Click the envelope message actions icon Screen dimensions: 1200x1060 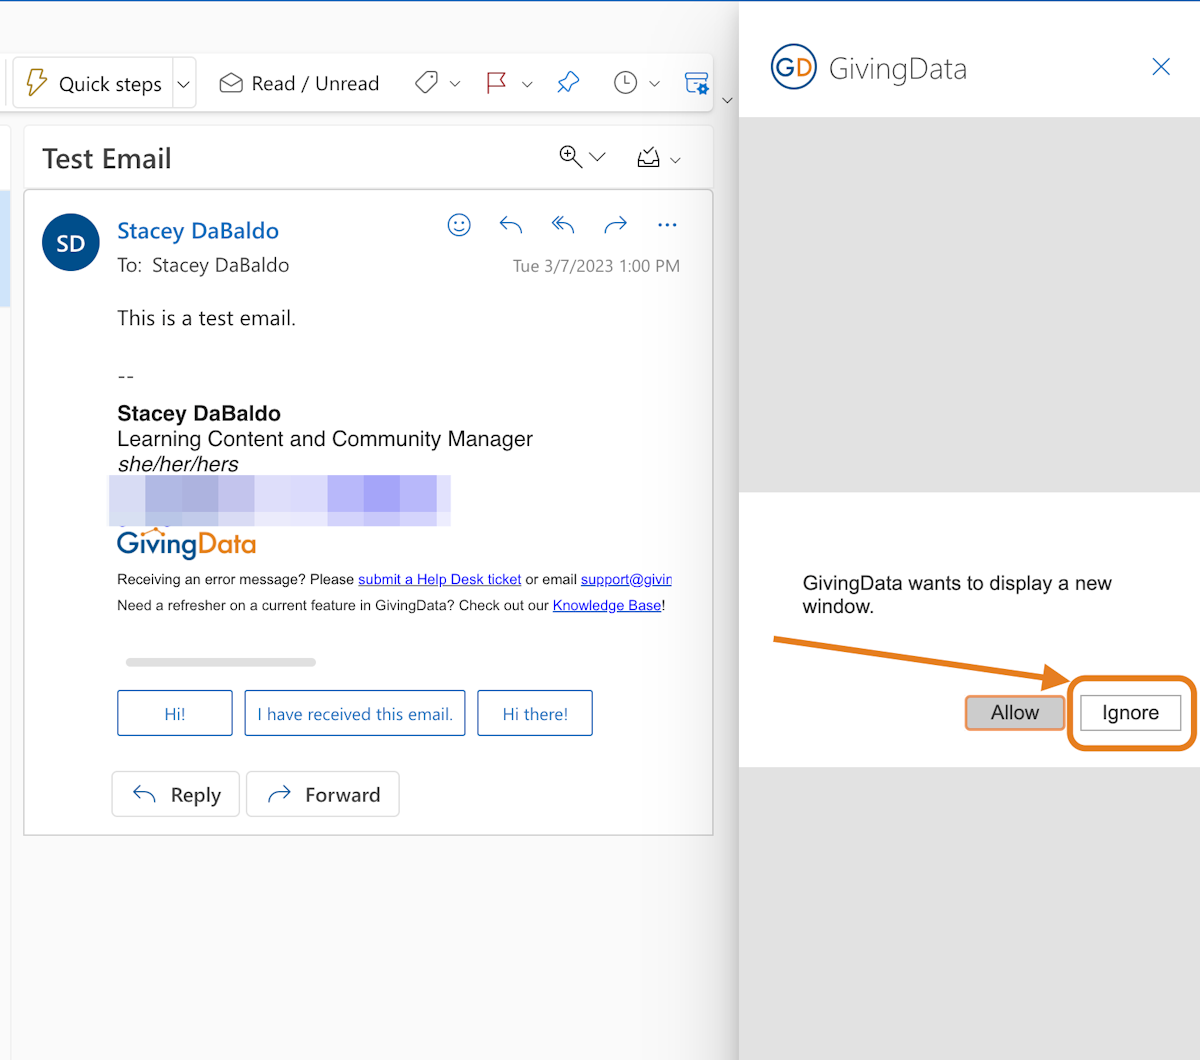648,157
